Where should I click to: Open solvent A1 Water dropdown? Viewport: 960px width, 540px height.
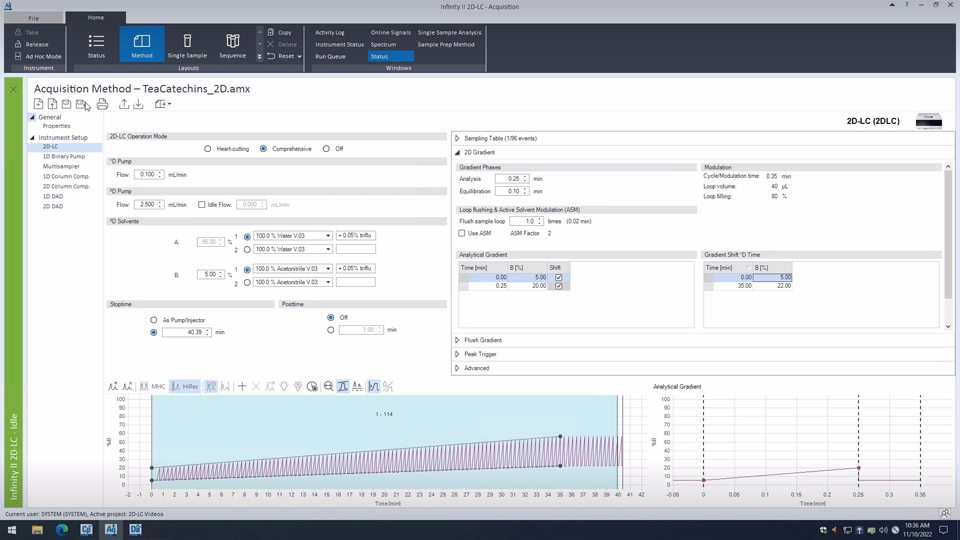click(x=328, y=236)
